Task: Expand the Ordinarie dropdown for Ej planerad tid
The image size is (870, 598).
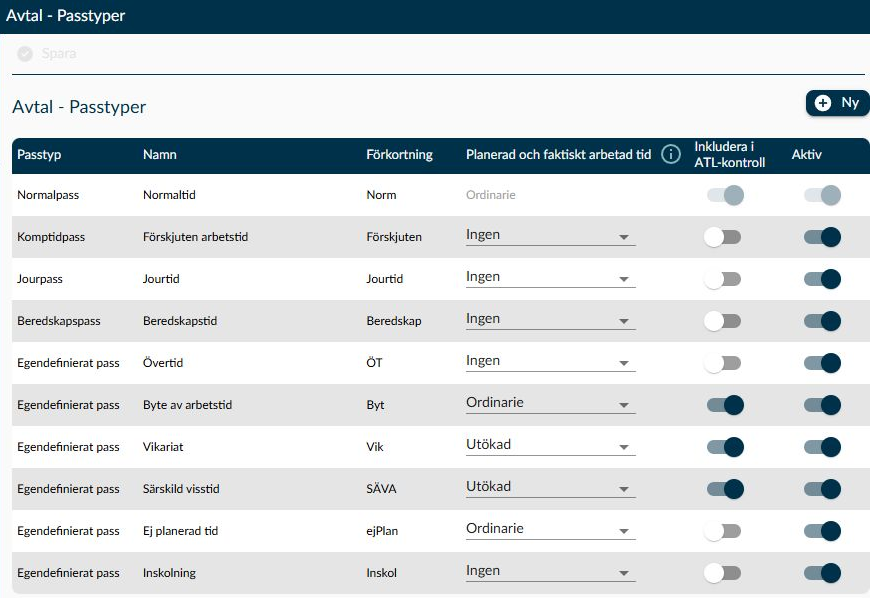Action: click(x=550, y=530)
